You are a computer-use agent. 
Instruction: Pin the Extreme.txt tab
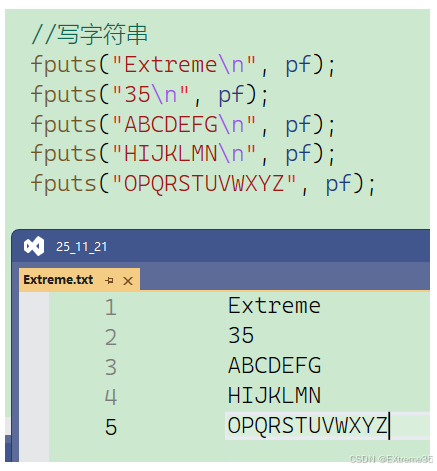point(109,281)
